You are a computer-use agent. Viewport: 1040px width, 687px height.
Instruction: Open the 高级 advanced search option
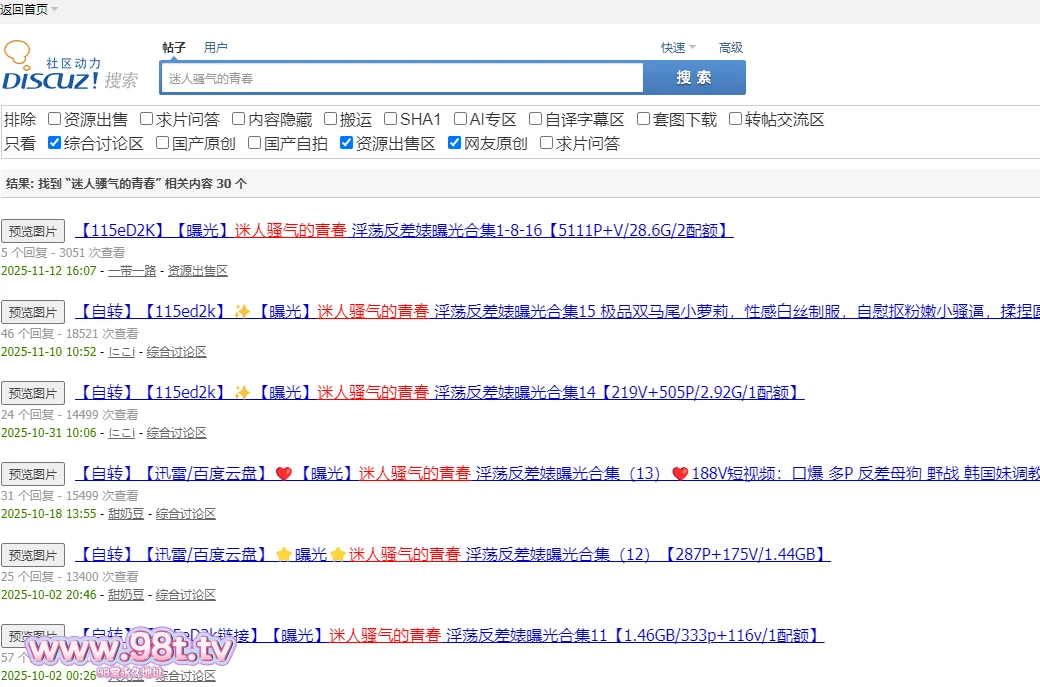pyautogui.click(x=730, y=48)
